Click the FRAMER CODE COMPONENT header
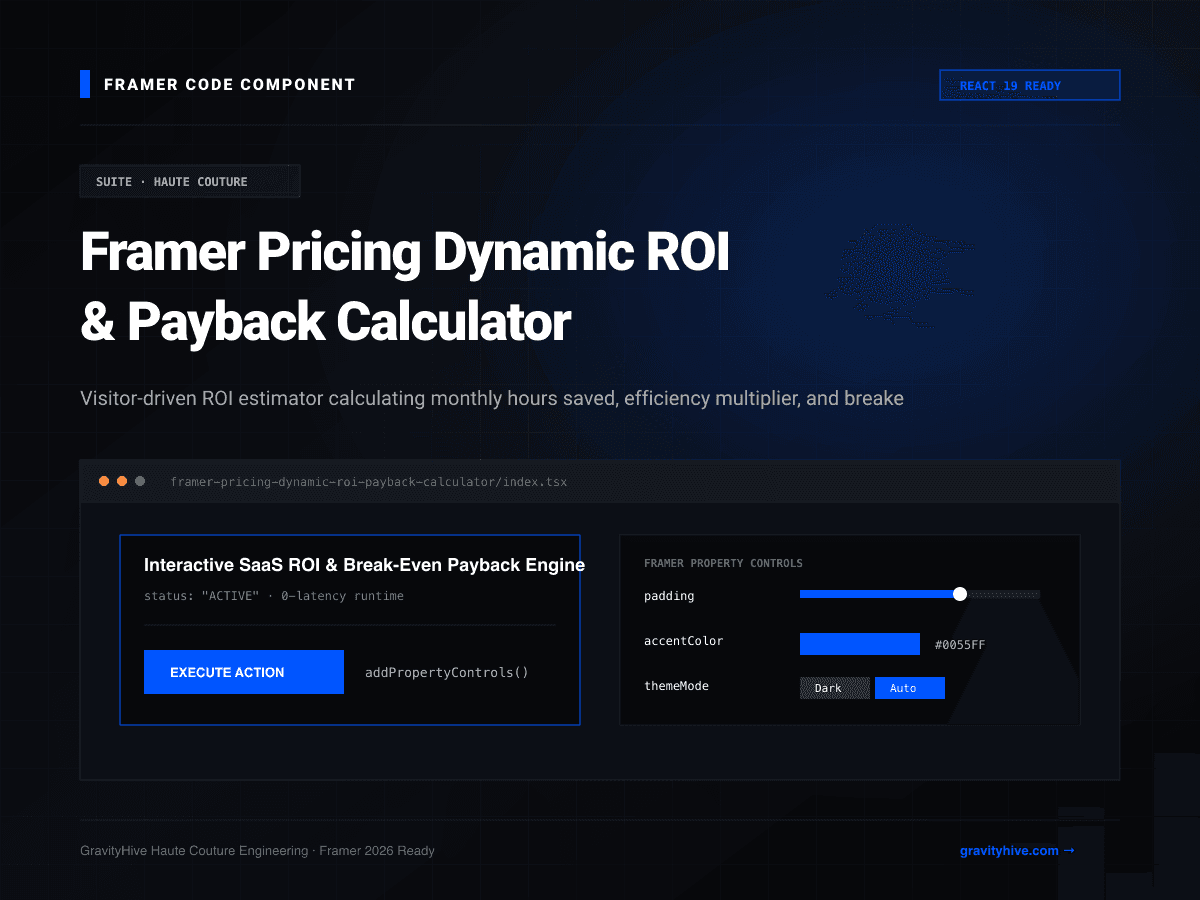Image resolution: width=1200 pixels, height=900 pixels. coord(230,85)
